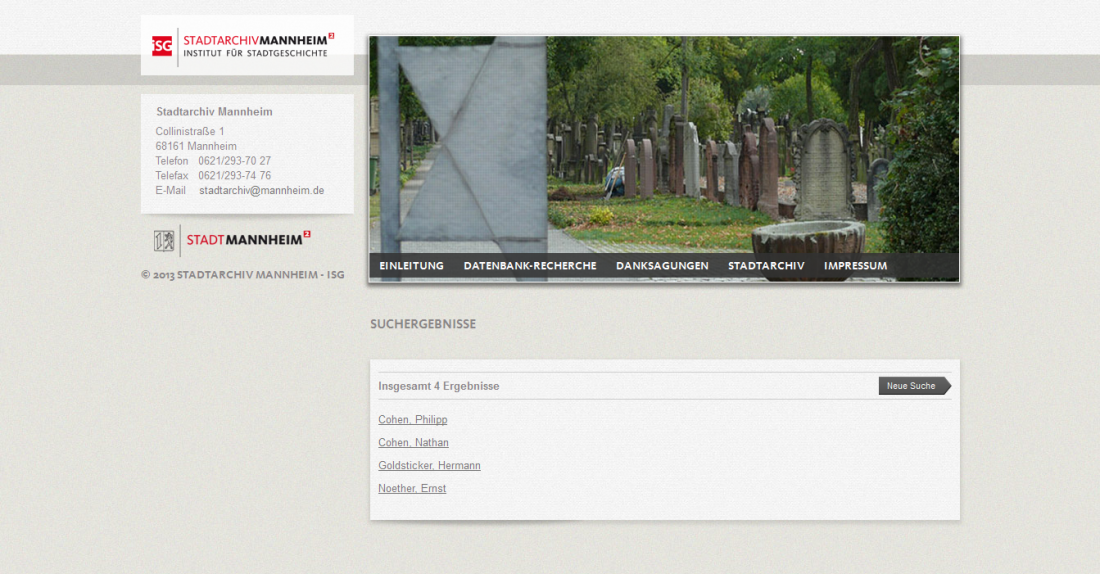The height and width of the screenshot is (574, 1100).
Task: Go to the Datenbank-Recherche page
Action: point(530,266)
